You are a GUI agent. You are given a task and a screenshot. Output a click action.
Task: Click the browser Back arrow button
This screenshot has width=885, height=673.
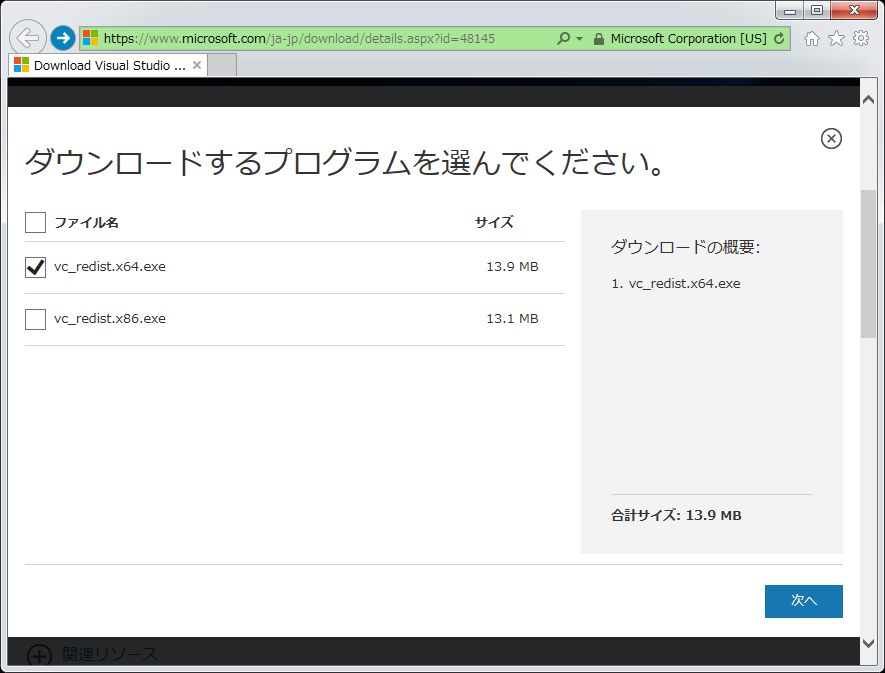27,39
